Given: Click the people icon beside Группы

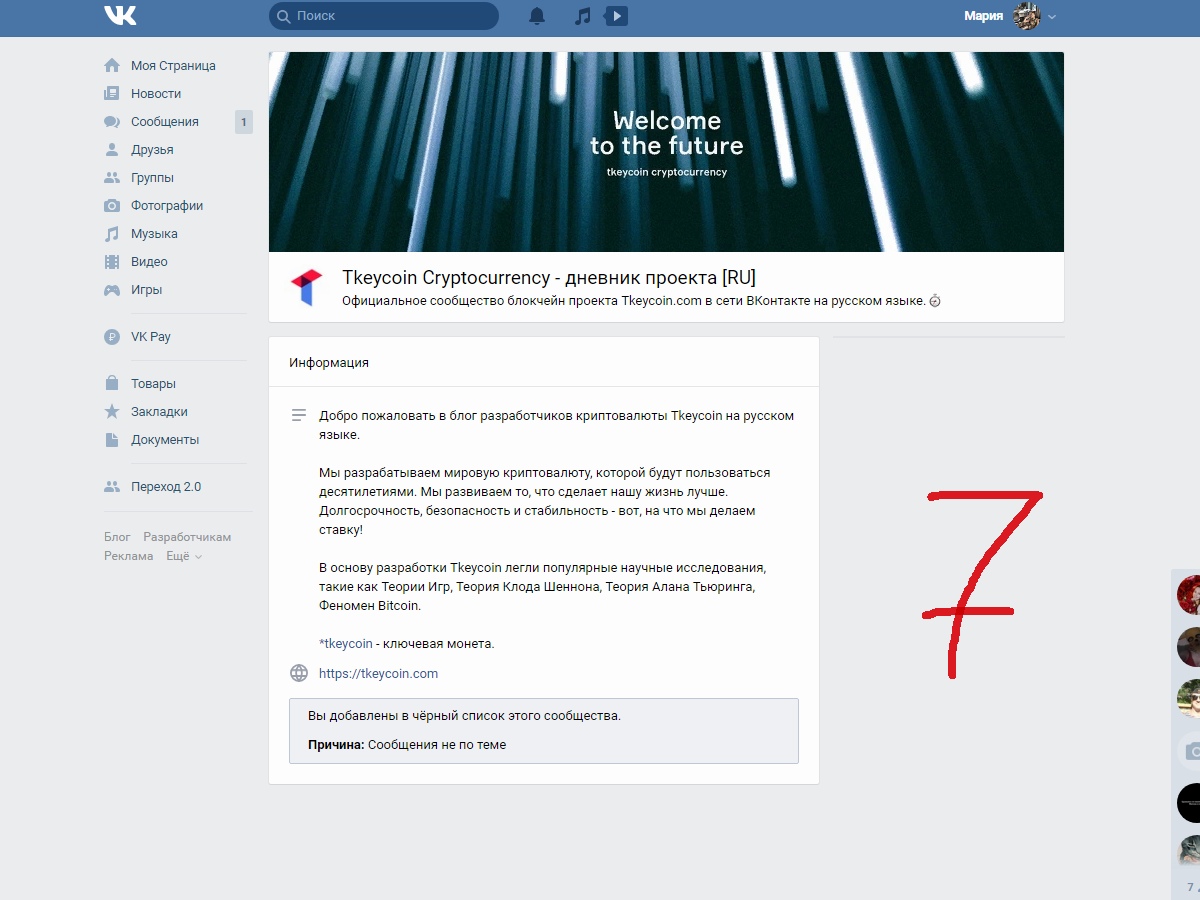Looking at the screenshot, I should coord(112,177).
